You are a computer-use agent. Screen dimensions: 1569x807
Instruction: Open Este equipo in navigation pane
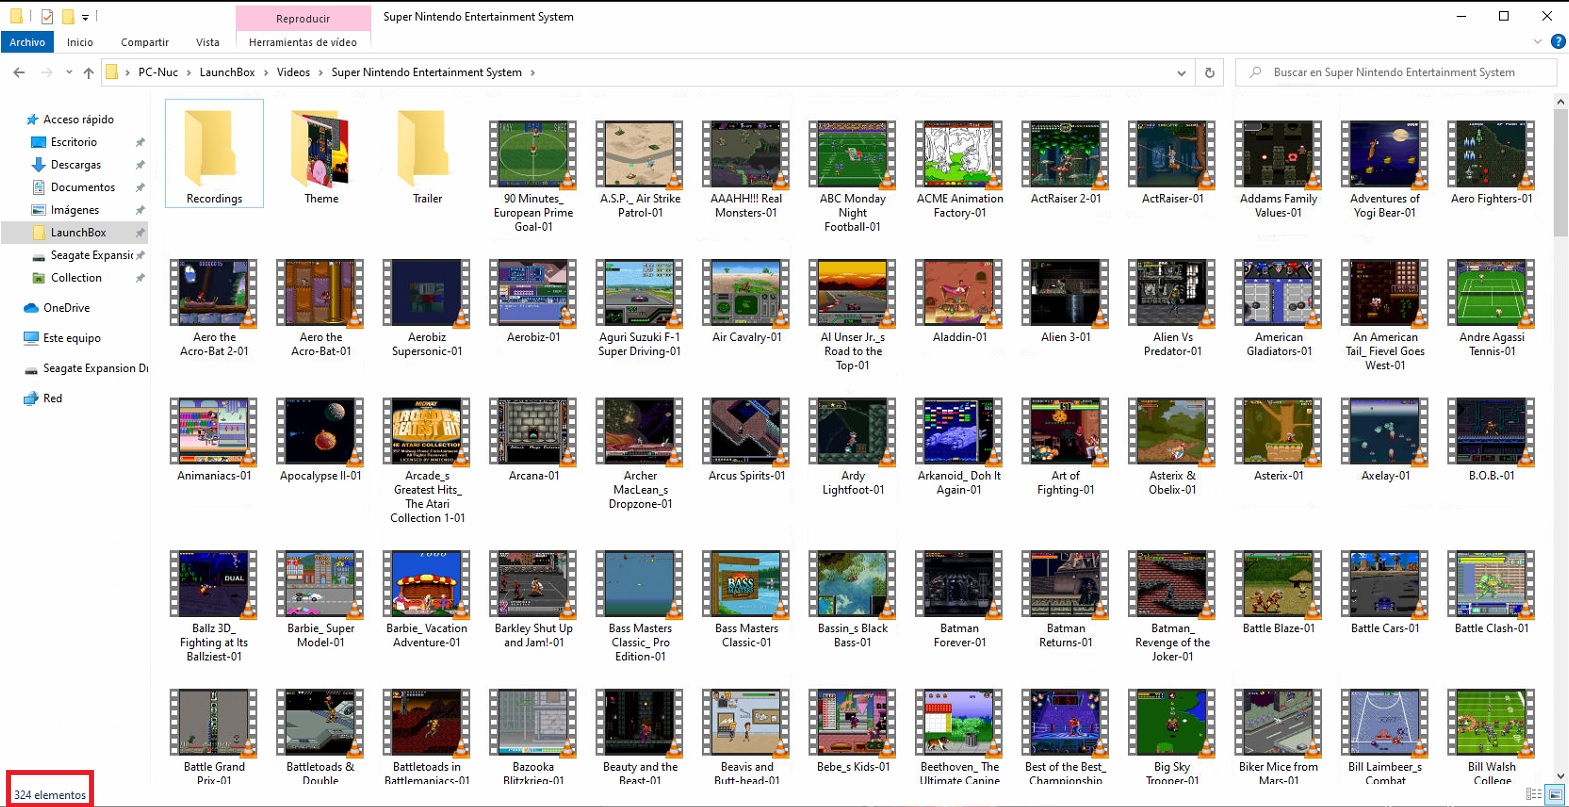click(71, 338)
